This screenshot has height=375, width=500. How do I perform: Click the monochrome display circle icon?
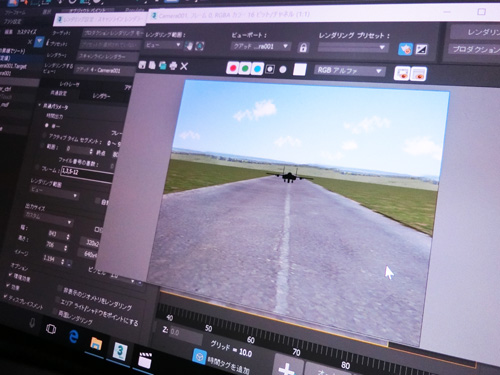click(x=283, y=70)
